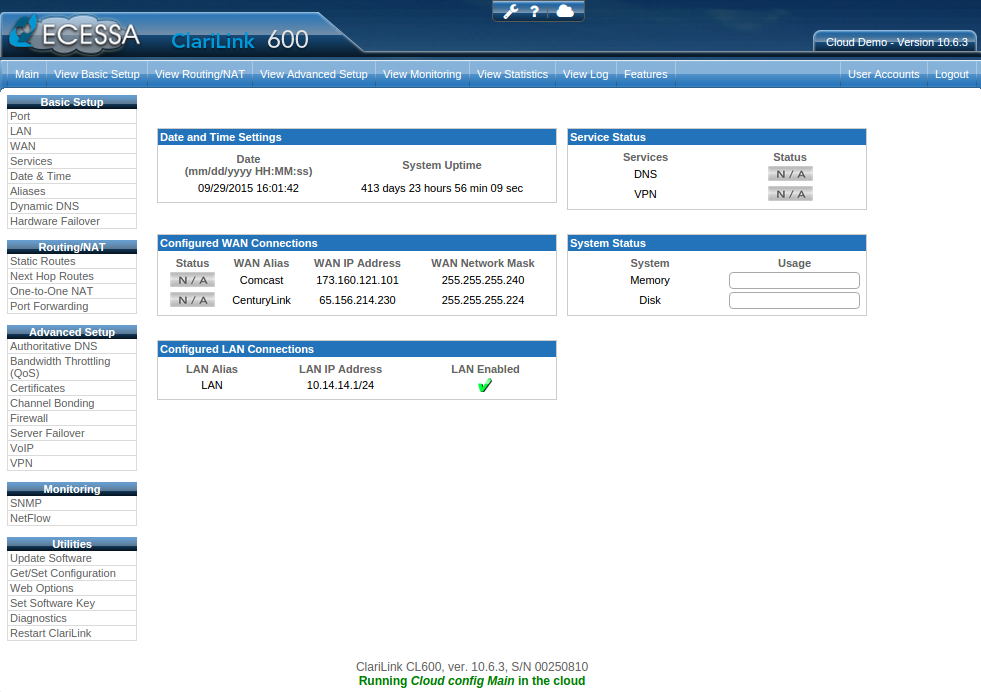The width and height of the screenshot is (981, 692).
Task: Open Channel Bonding link
Action: tap(72, 404)
